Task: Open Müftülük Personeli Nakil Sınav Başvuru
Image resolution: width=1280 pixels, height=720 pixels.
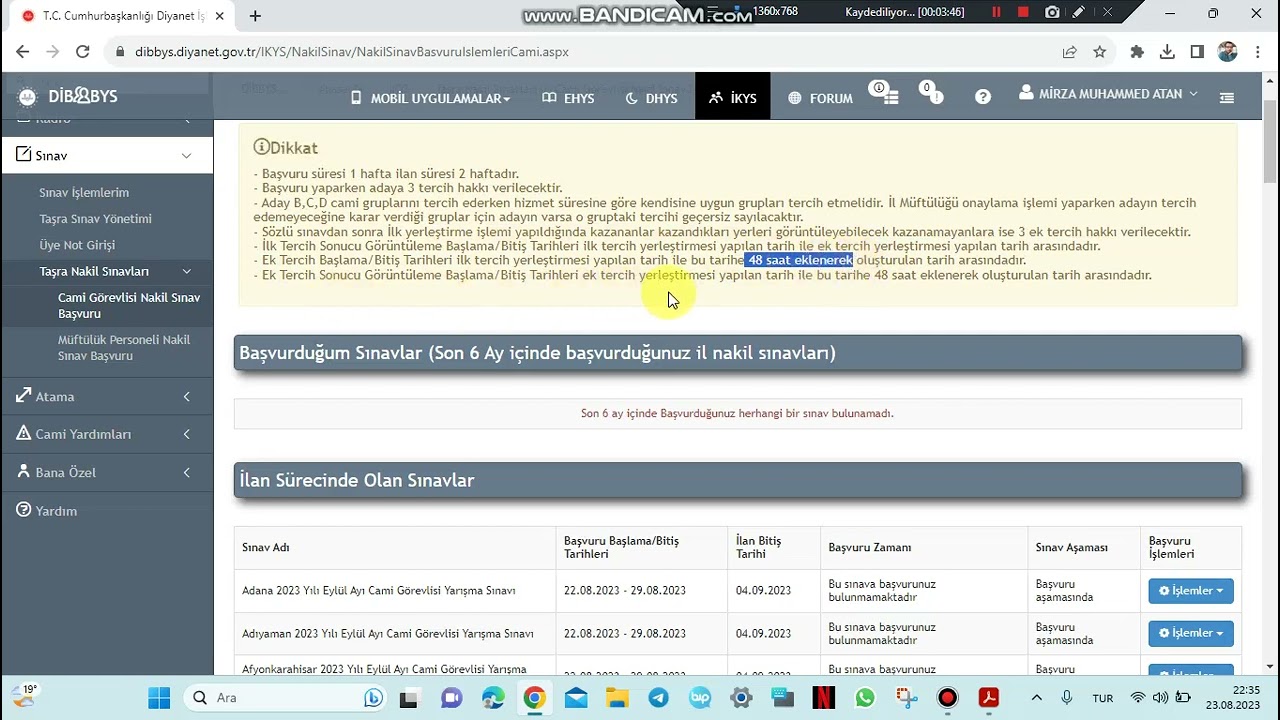Action: tap(124, 347)
